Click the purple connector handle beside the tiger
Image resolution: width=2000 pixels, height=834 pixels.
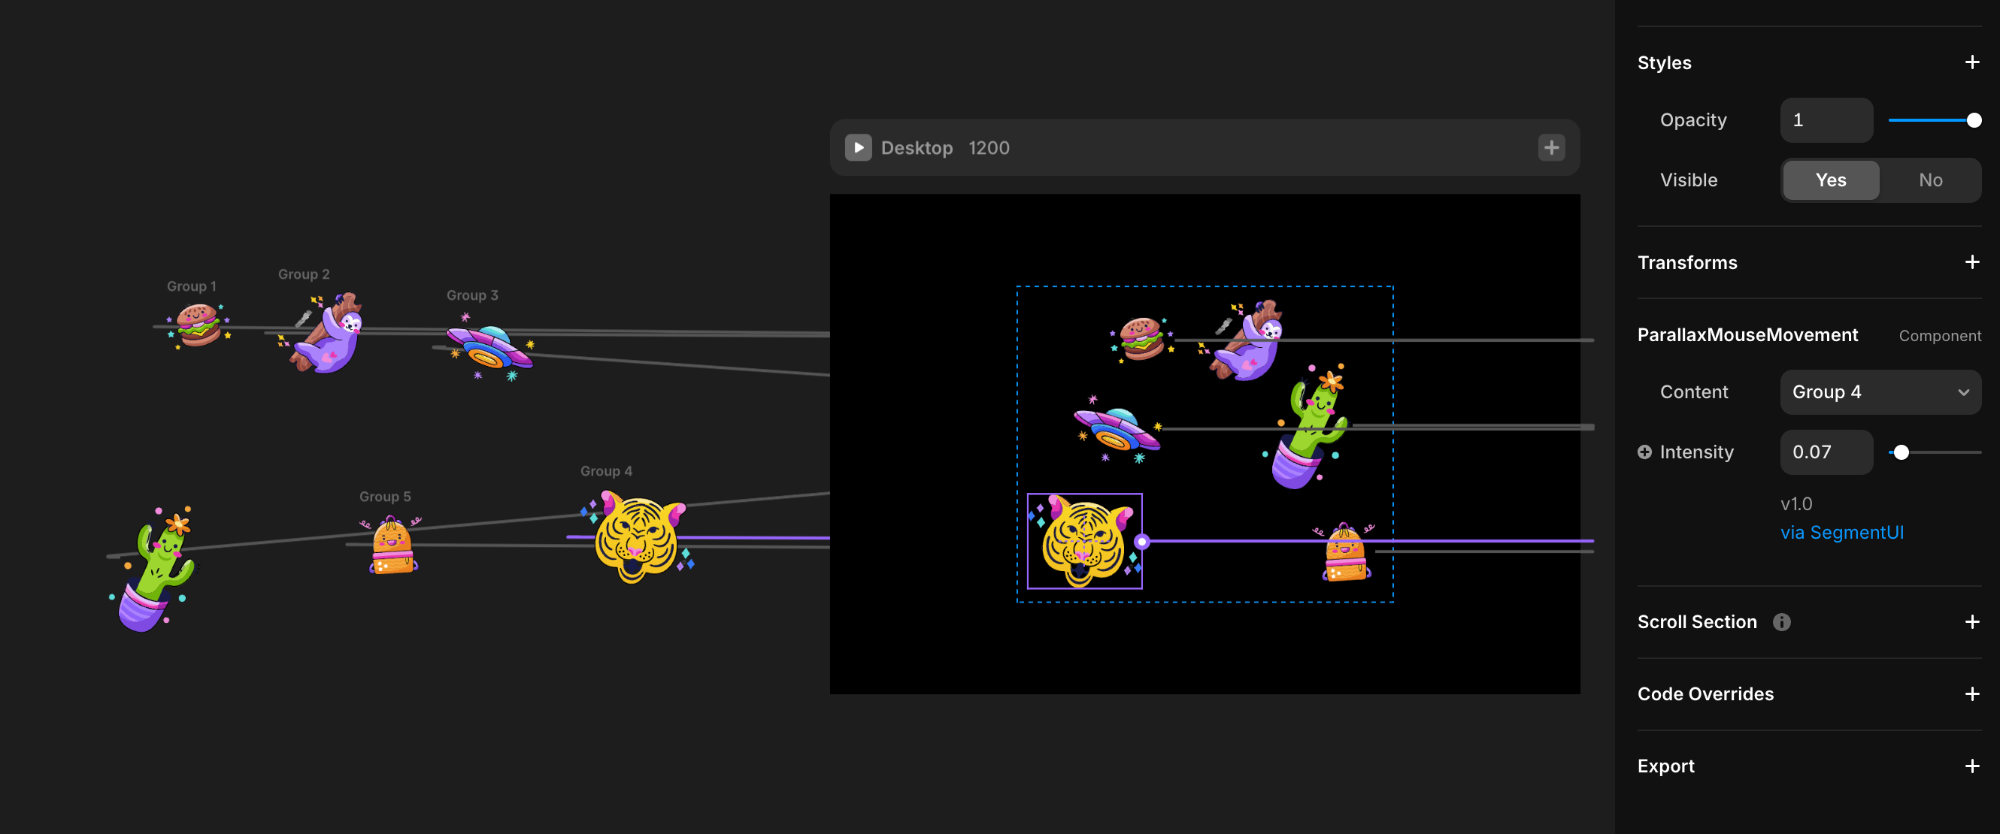point(1142,541)
